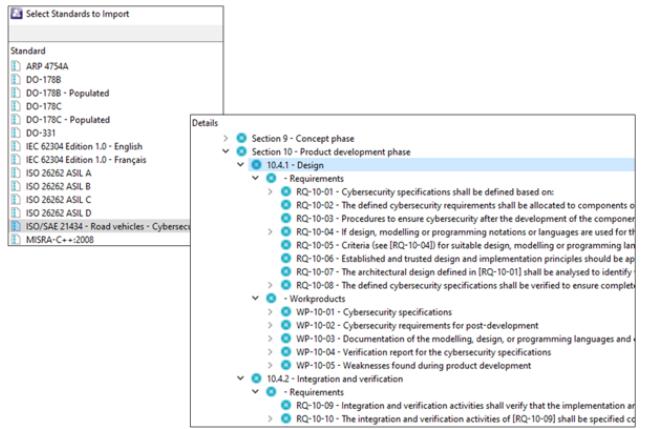Screen dimensions: 648x429
Task: Select DO-331 standard
Action: 40,133
